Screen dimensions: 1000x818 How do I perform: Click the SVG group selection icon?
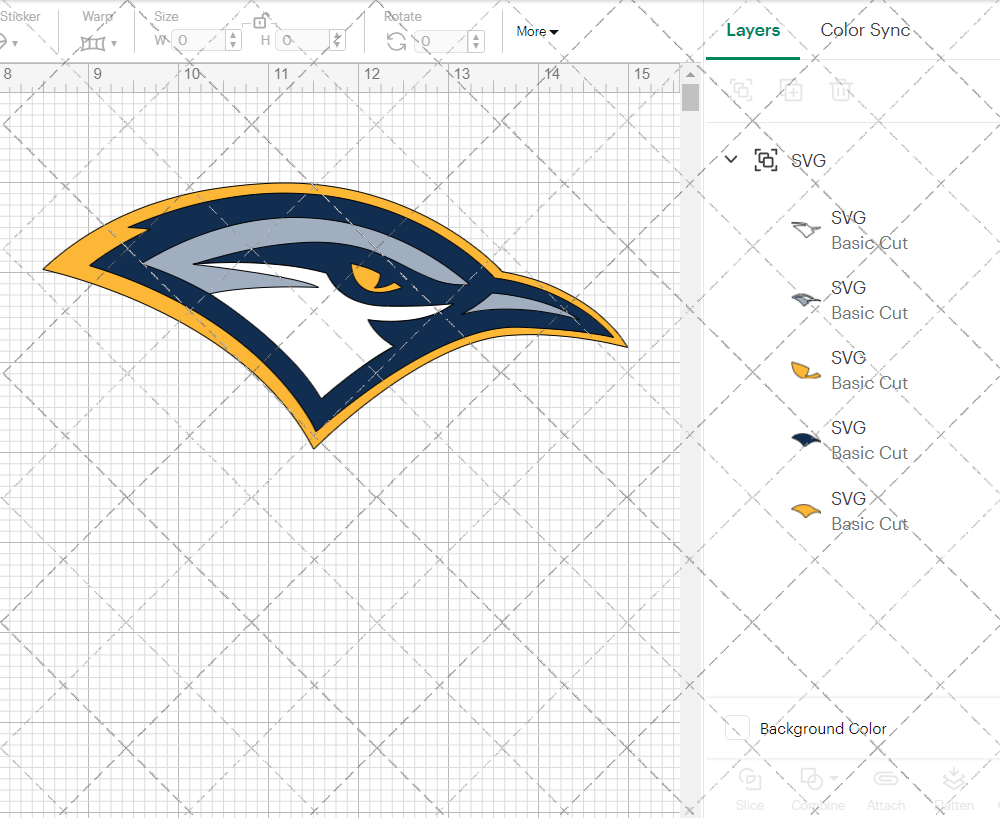coord(766,160)
